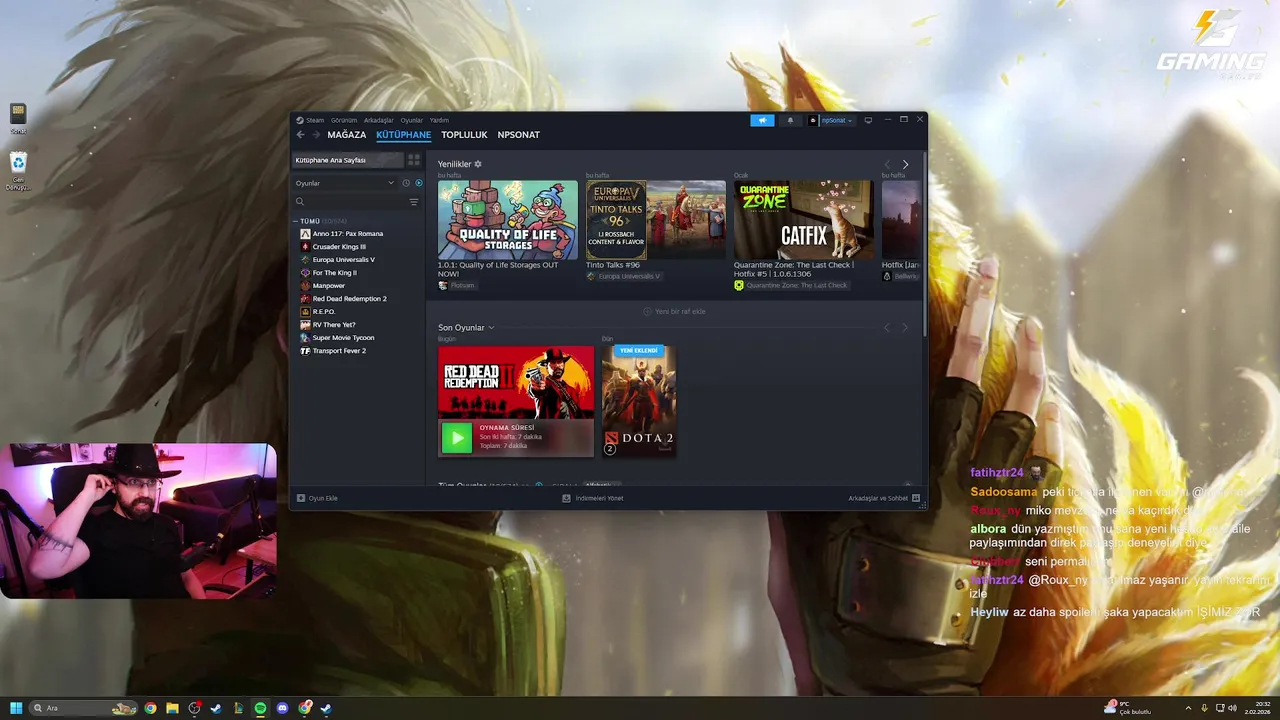Open friends chat icon at bottom right
This screenshot has height=720, width=1280.
(916, 498)
